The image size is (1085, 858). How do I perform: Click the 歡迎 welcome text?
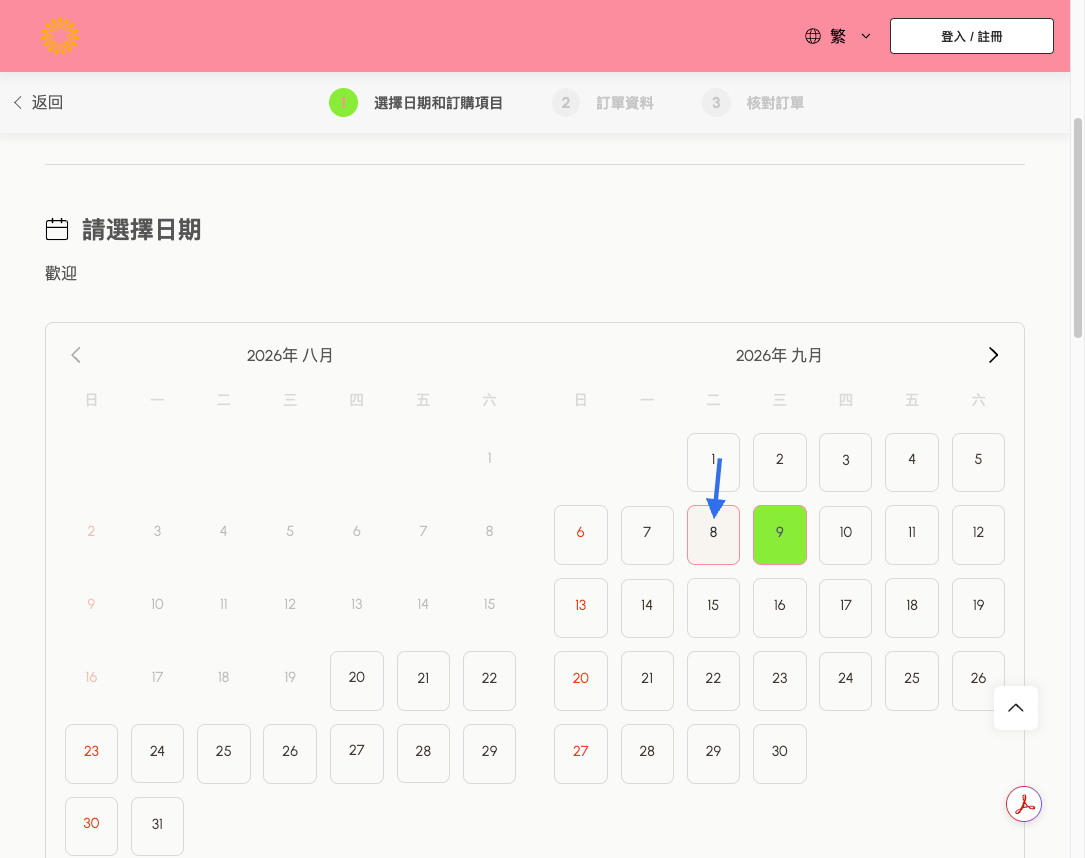pyautogui.click(x=61, y=273)
